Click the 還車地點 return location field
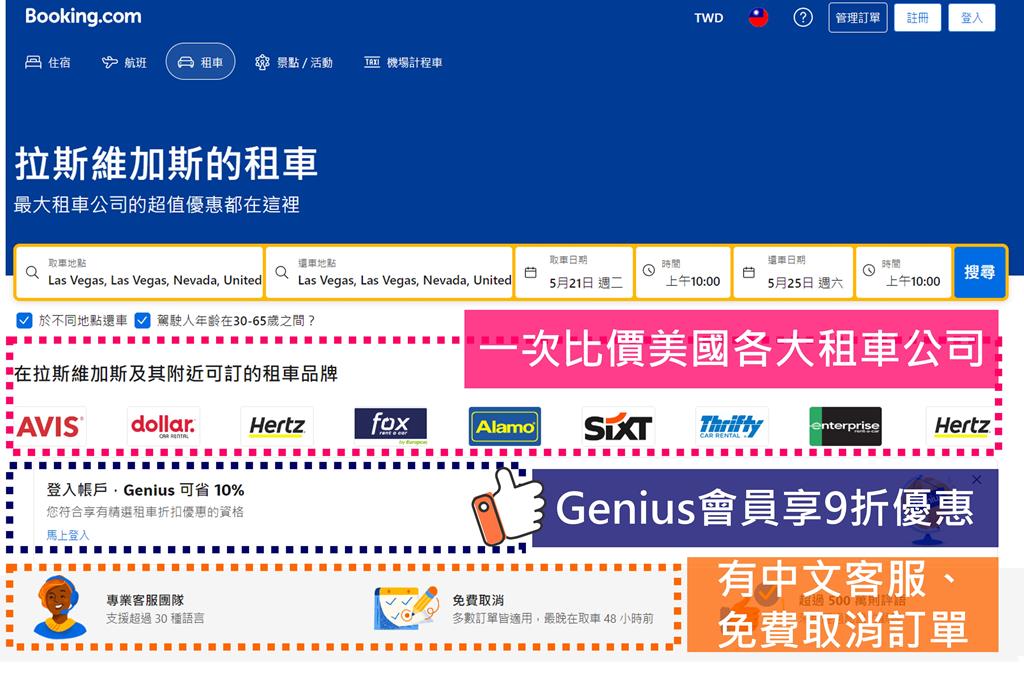Screen dimensions: 1024x681 point(389,272)
